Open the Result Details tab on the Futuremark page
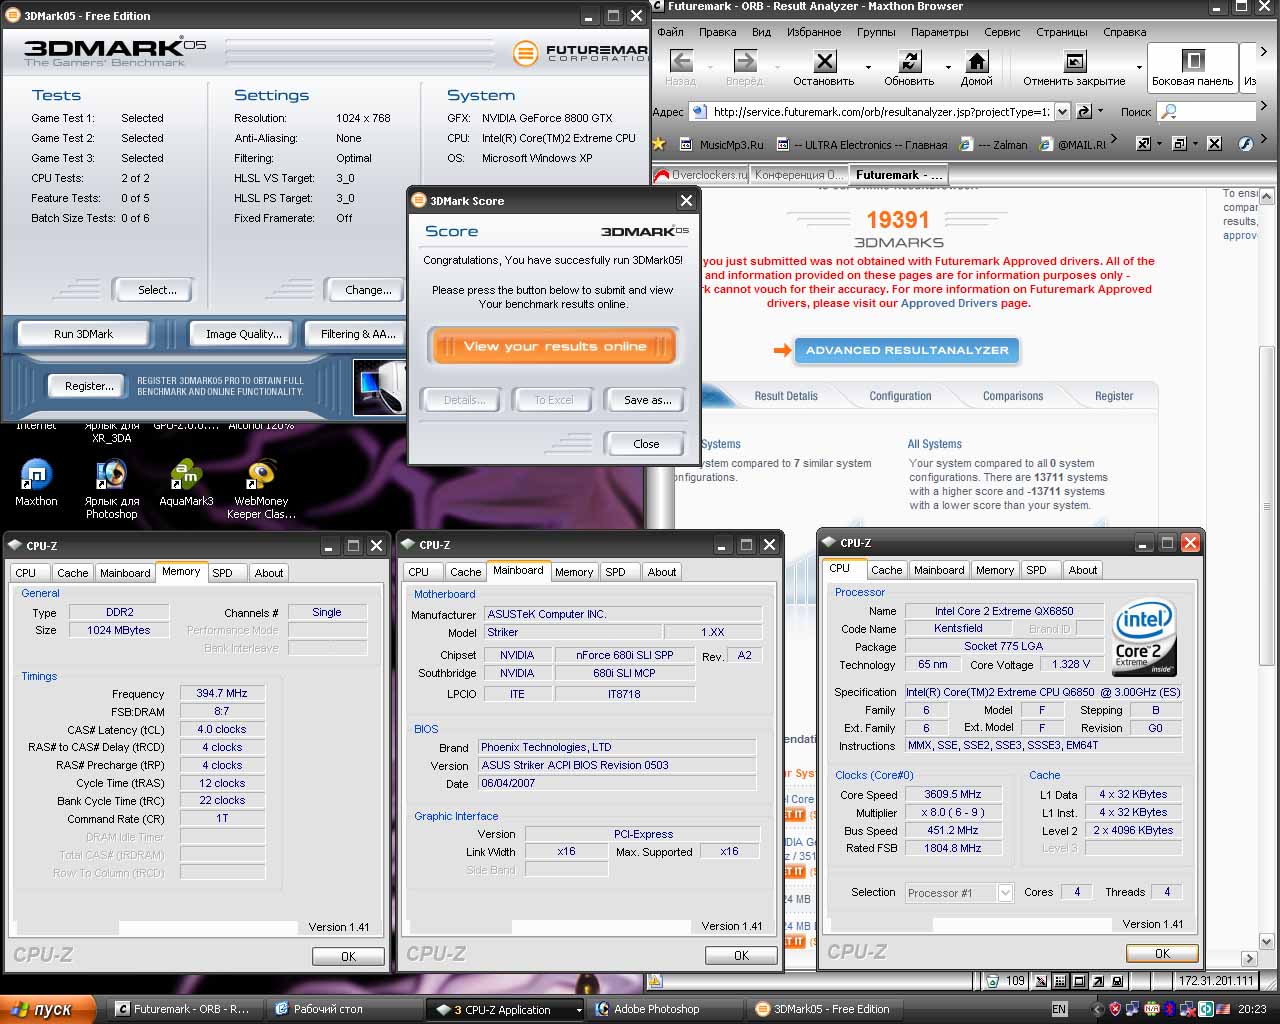The width and height of the screenshot is (1280, 1024). pos(786,396)
